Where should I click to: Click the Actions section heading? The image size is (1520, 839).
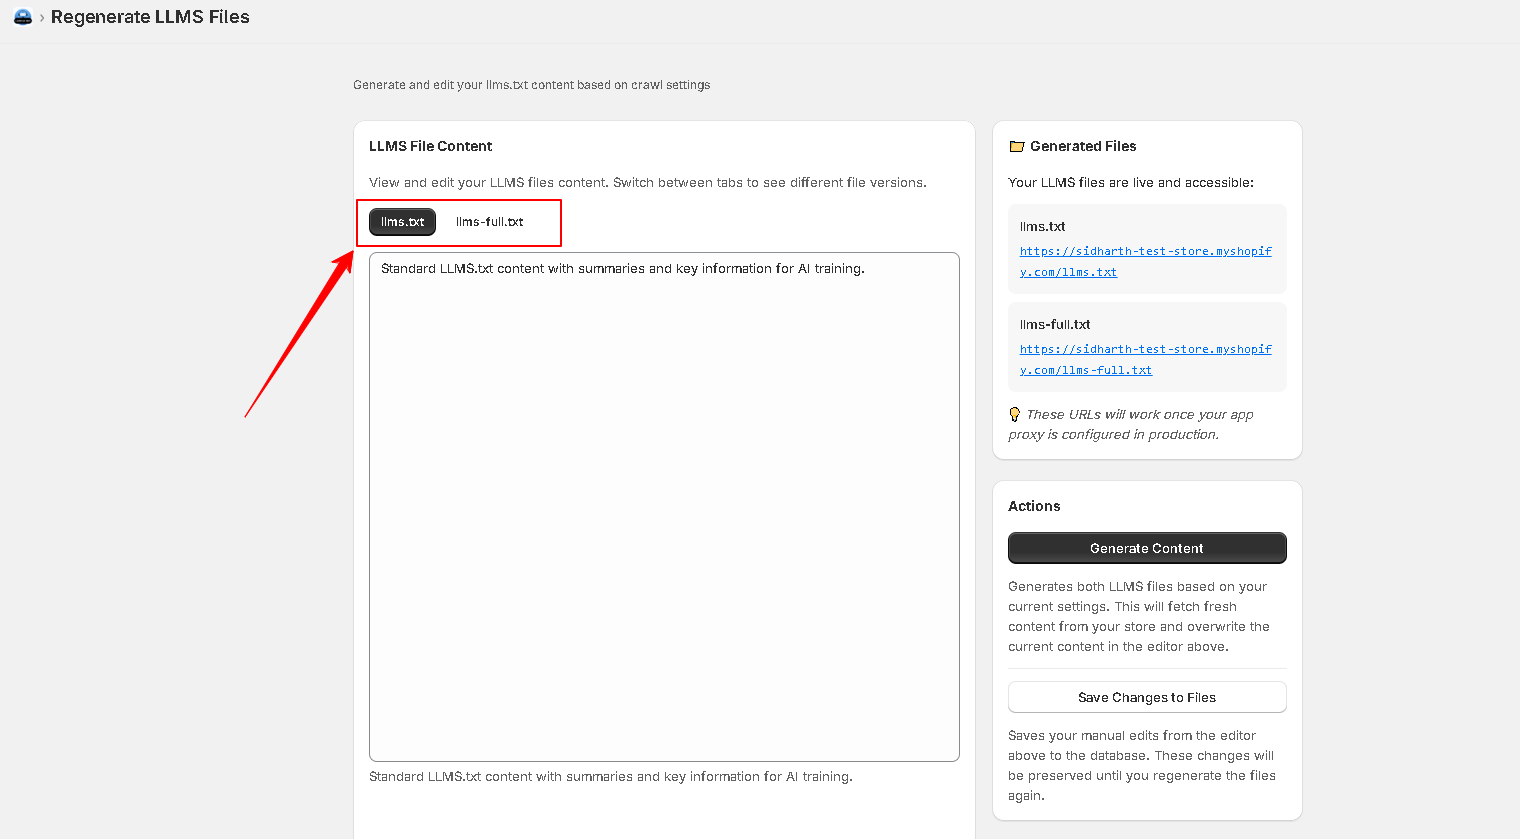(x=1034, y=506)
